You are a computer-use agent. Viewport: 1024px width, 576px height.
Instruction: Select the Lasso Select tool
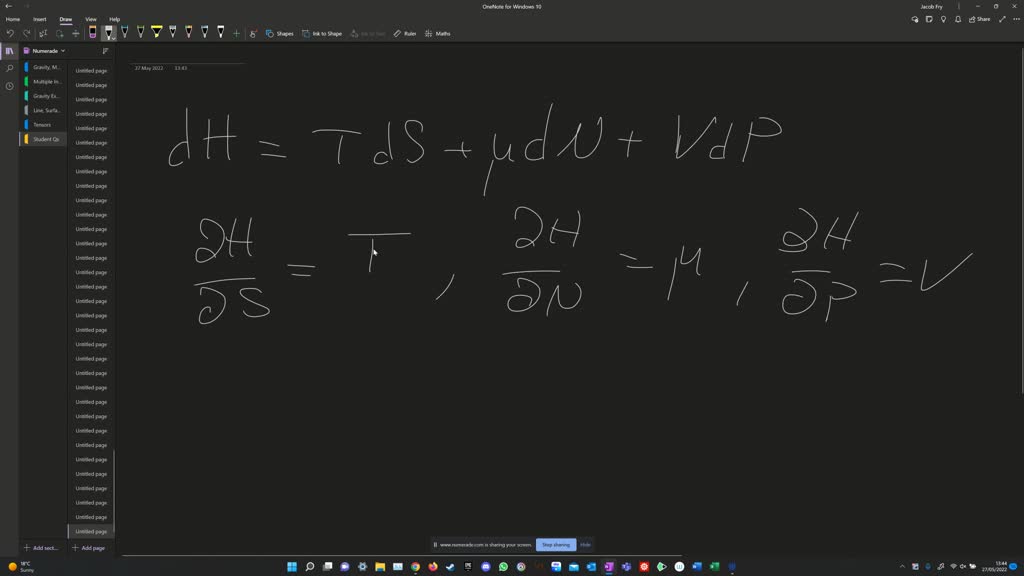pyautogui.click(x=42, y=33)
